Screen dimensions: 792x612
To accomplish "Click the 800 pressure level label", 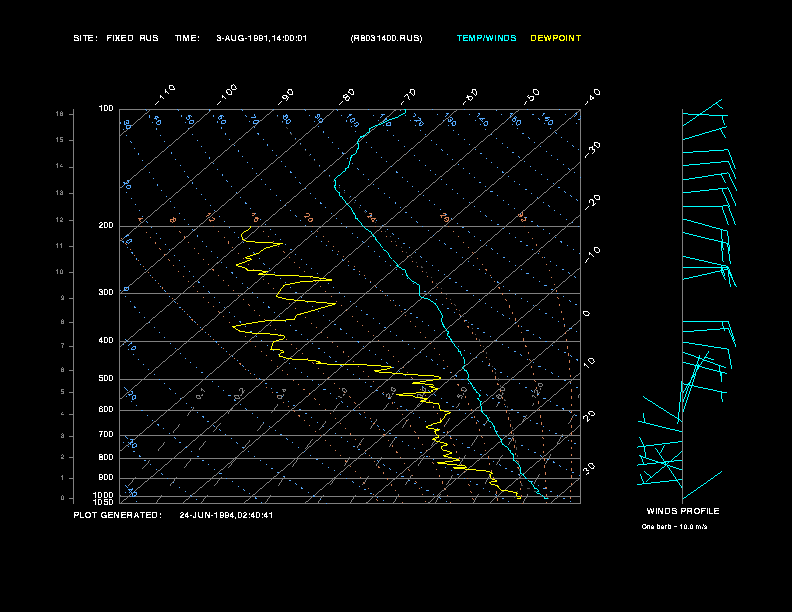I will point(106,457).
